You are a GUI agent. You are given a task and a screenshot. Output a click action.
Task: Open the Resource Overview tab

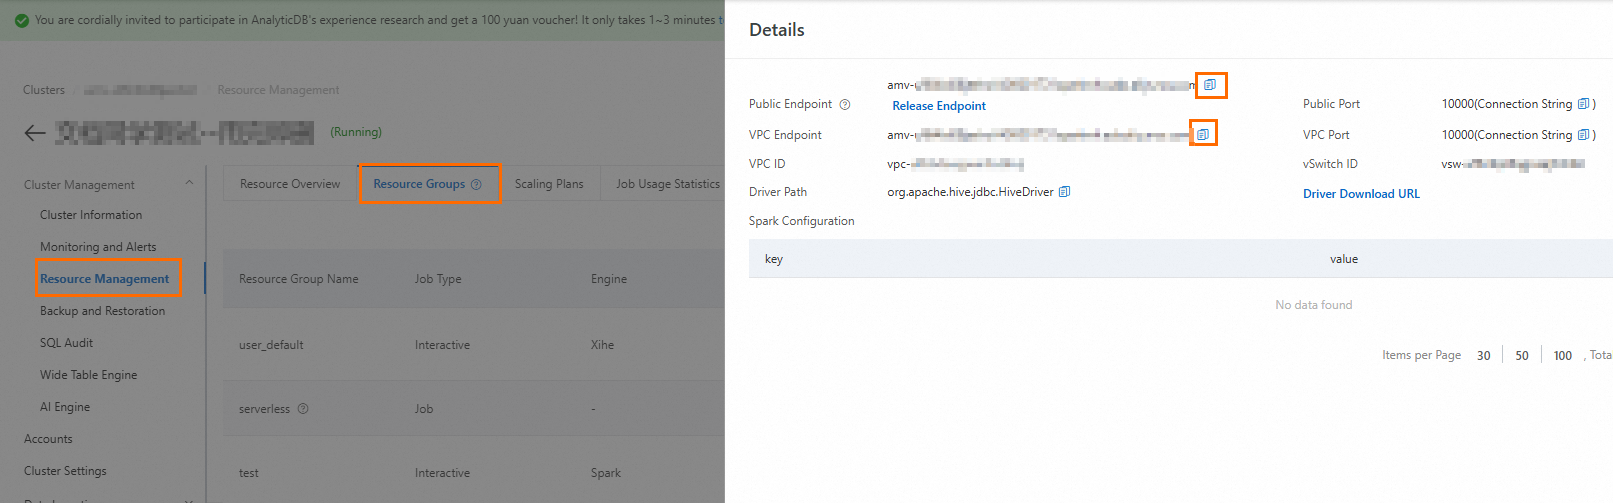[x=290, y=184]
